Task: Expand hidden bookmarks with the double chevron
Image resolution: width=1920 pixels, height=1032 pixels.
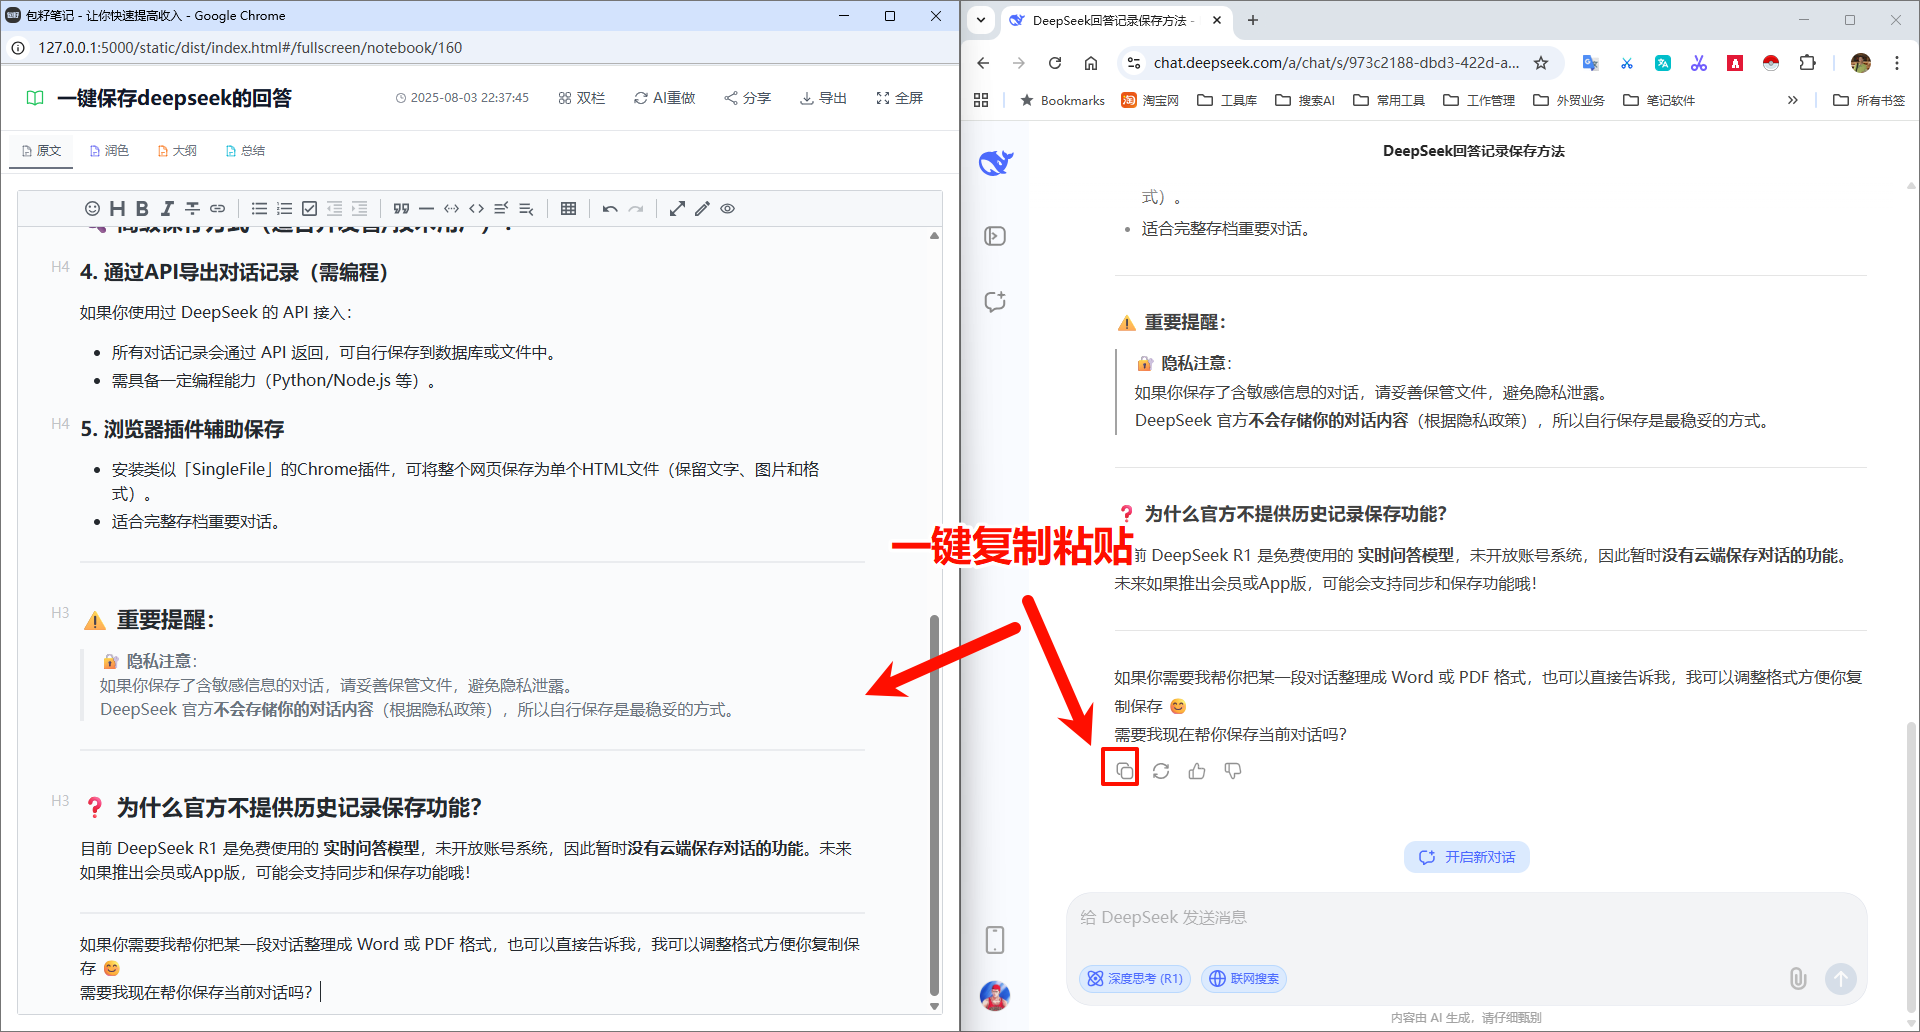Action: (1792, 100)
